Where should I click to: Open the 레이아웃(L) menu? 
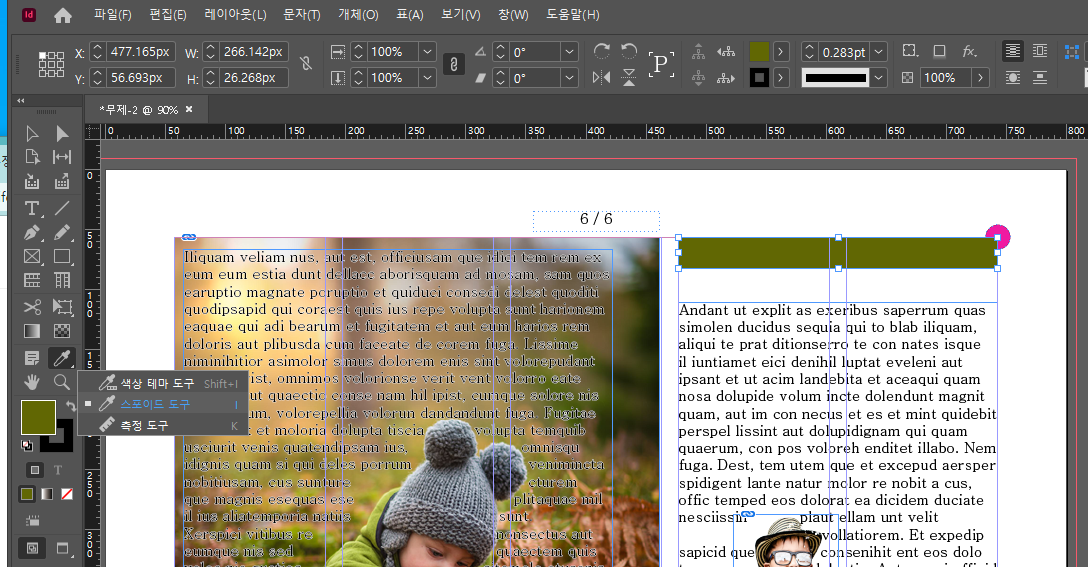pos(235,15)
